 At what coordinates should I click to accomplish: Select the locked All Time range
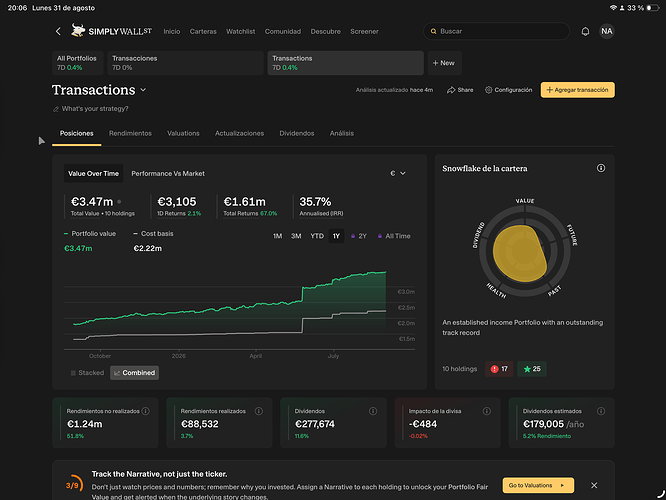(394, 236)
